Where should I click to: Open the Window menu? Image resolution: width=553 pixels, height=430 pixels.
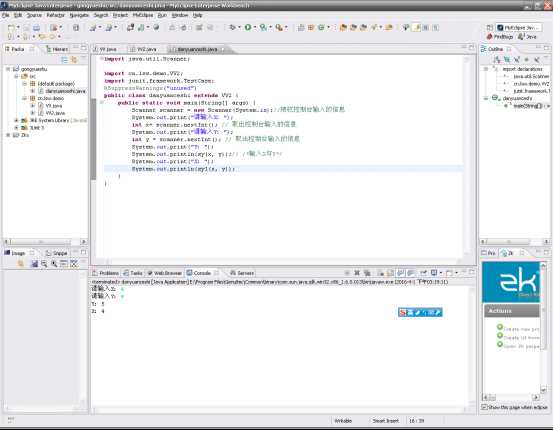tap(180, 15)
